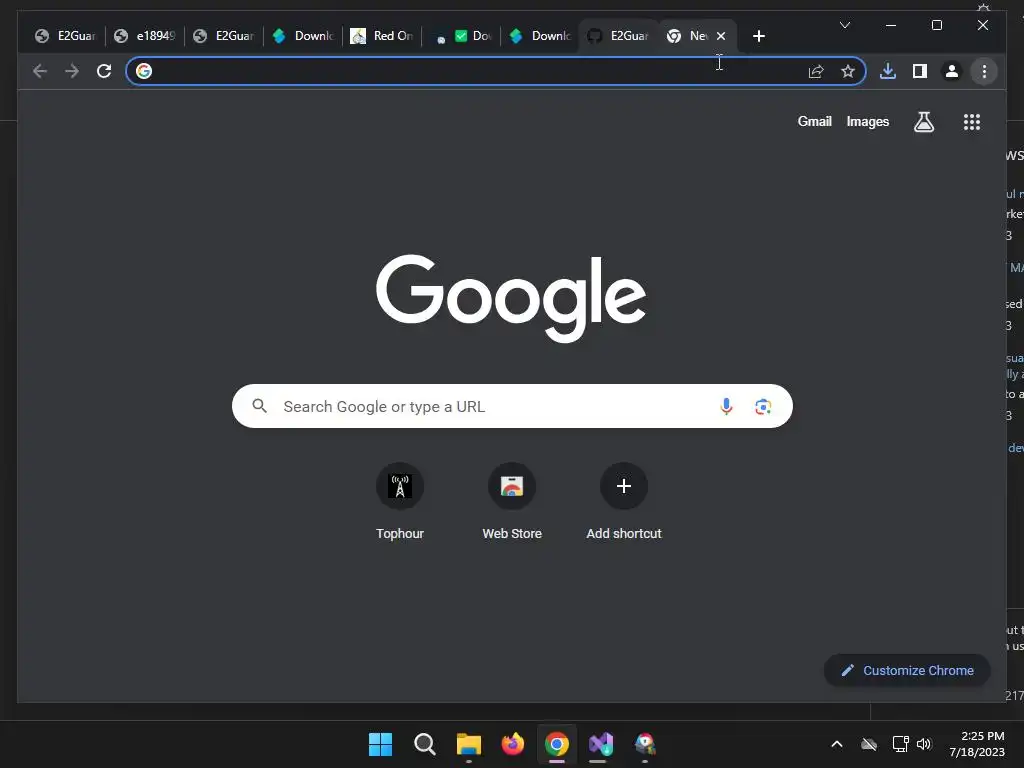Viewport: 1024px width, 768px height.
Task: Open a new tab with plus button
Action: coord(758,36)
